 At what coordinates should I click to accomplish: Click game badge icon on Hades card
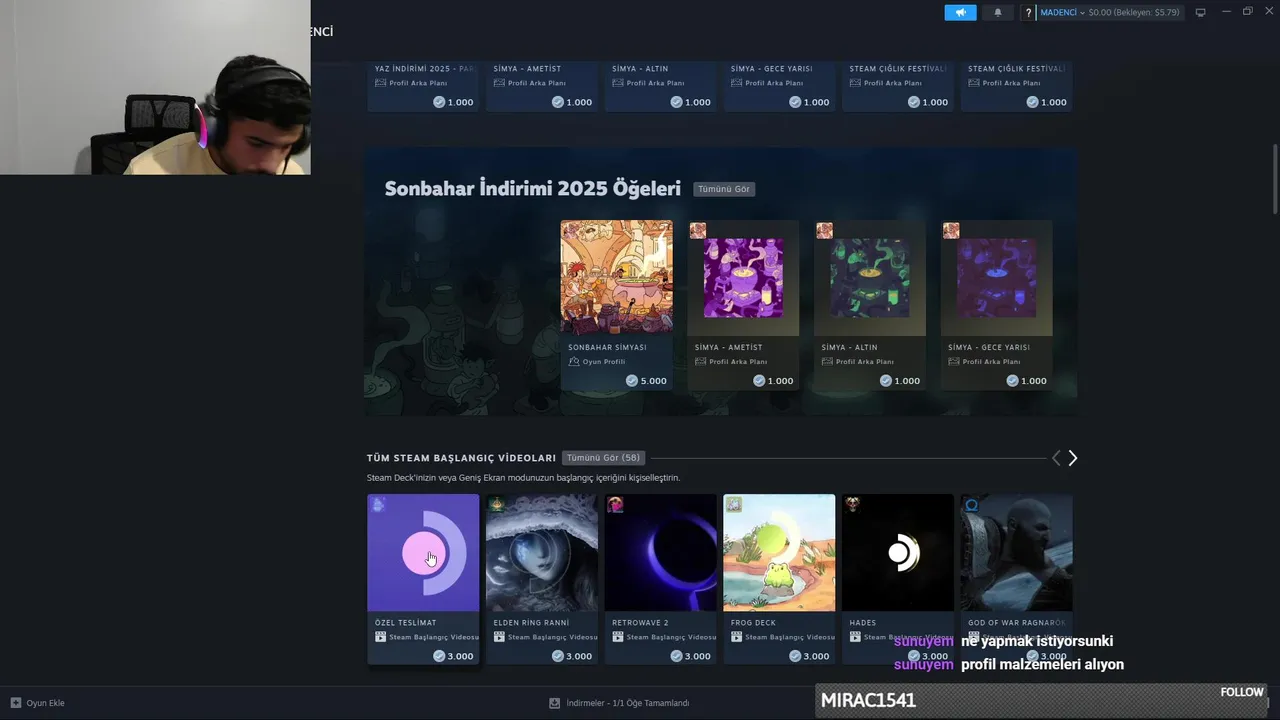tap(852, 504)
